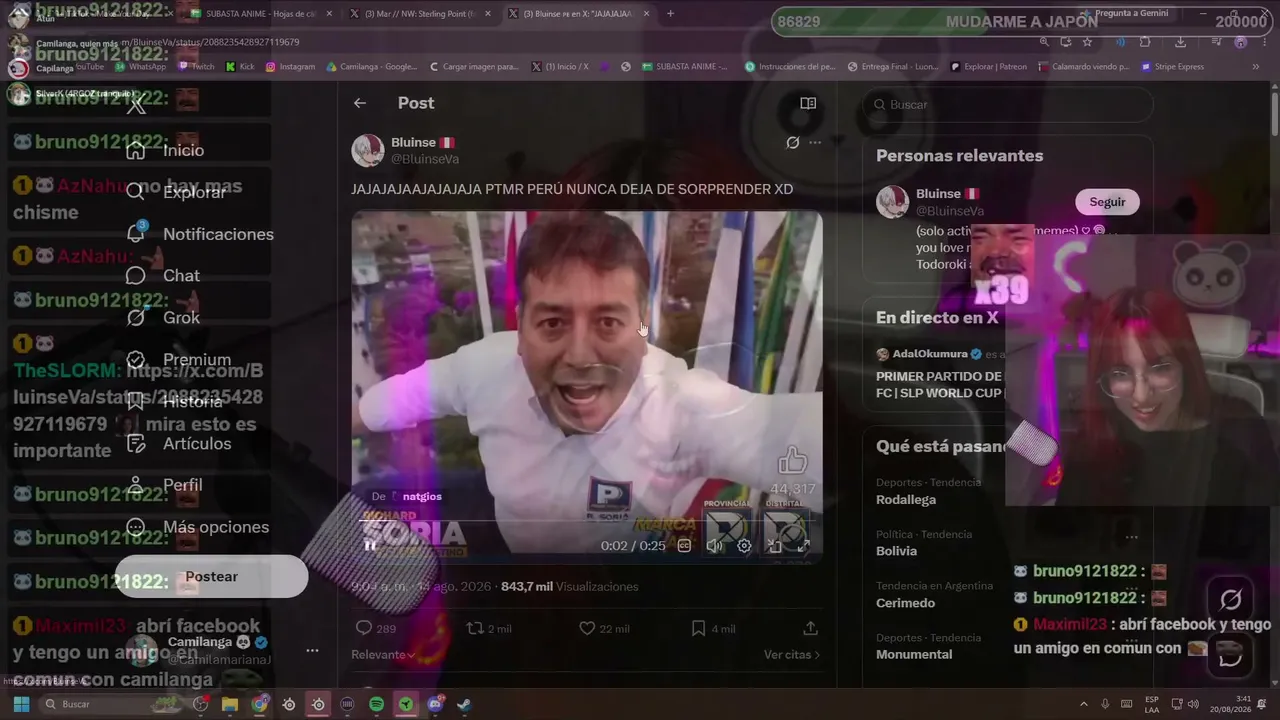Open the reader view icon beside Post header
This screenshot has width=1280, height=720.
[808, 103]
